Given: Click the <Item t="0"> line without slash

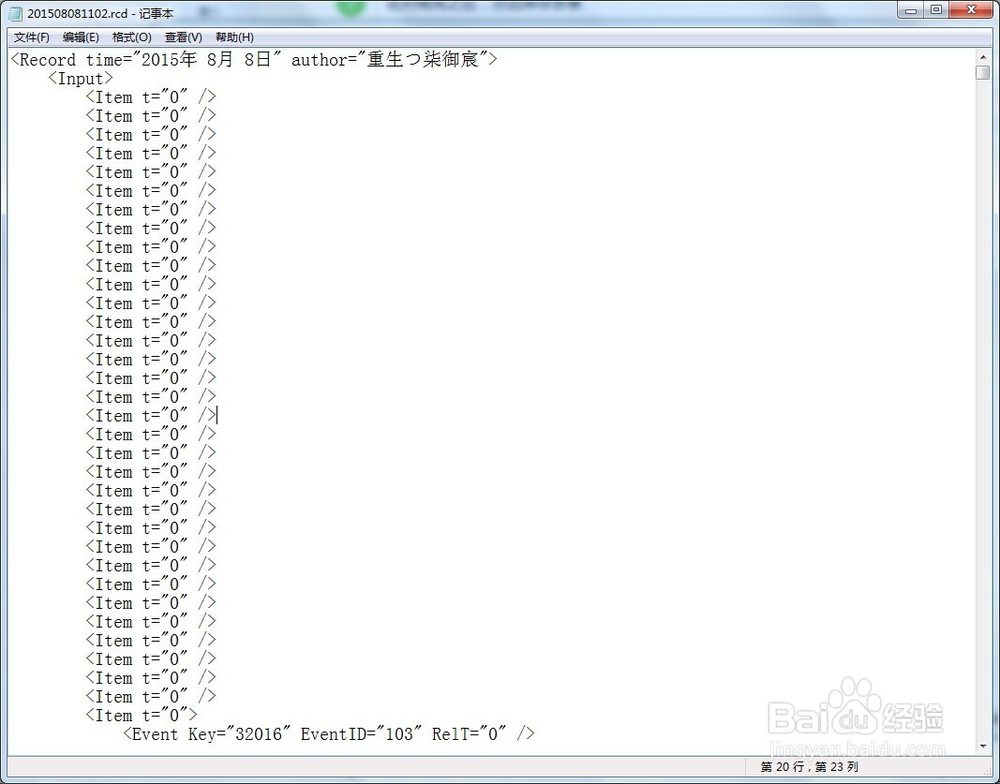Looking at the screenshot, I should (142, 715).
